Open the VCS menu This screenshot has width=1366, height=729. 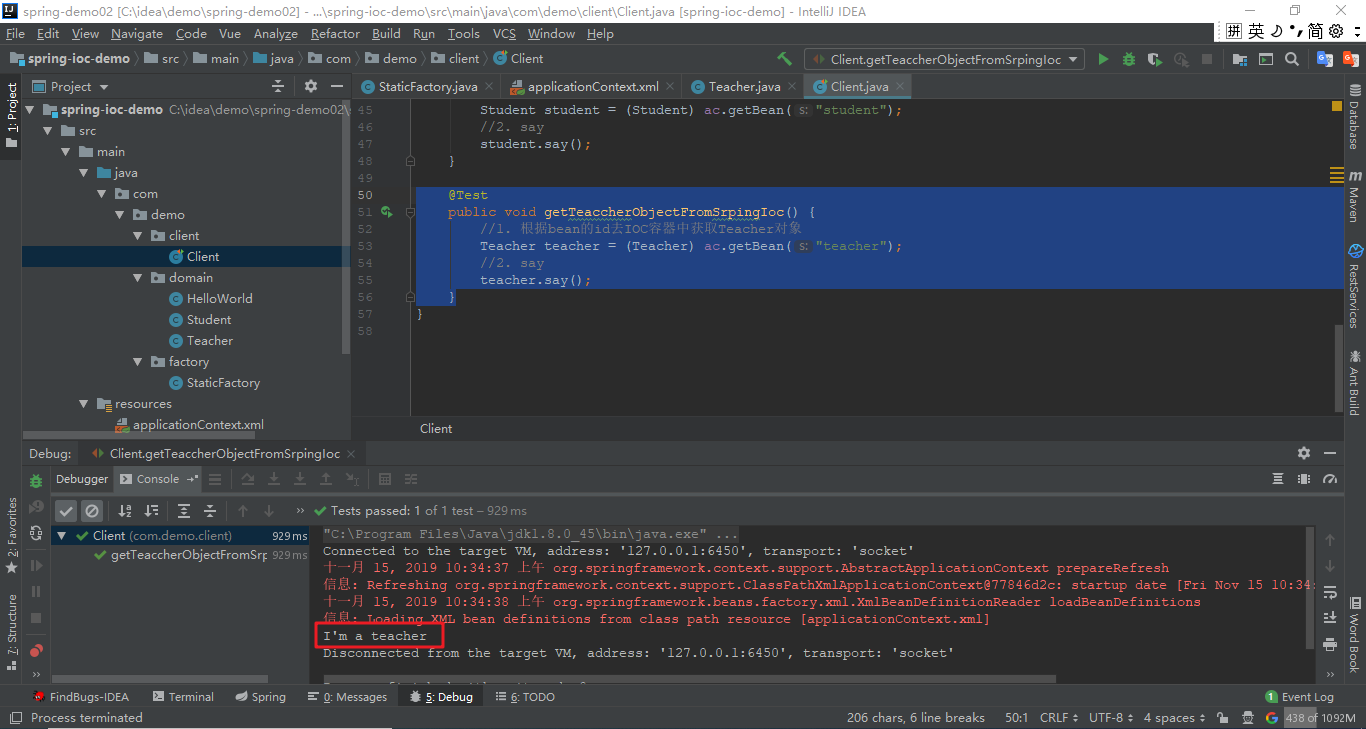(504, 34)
